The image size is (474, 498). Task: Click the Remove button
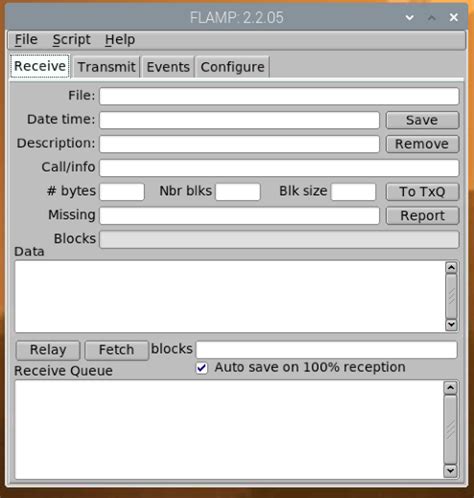(x=422, y=144)
